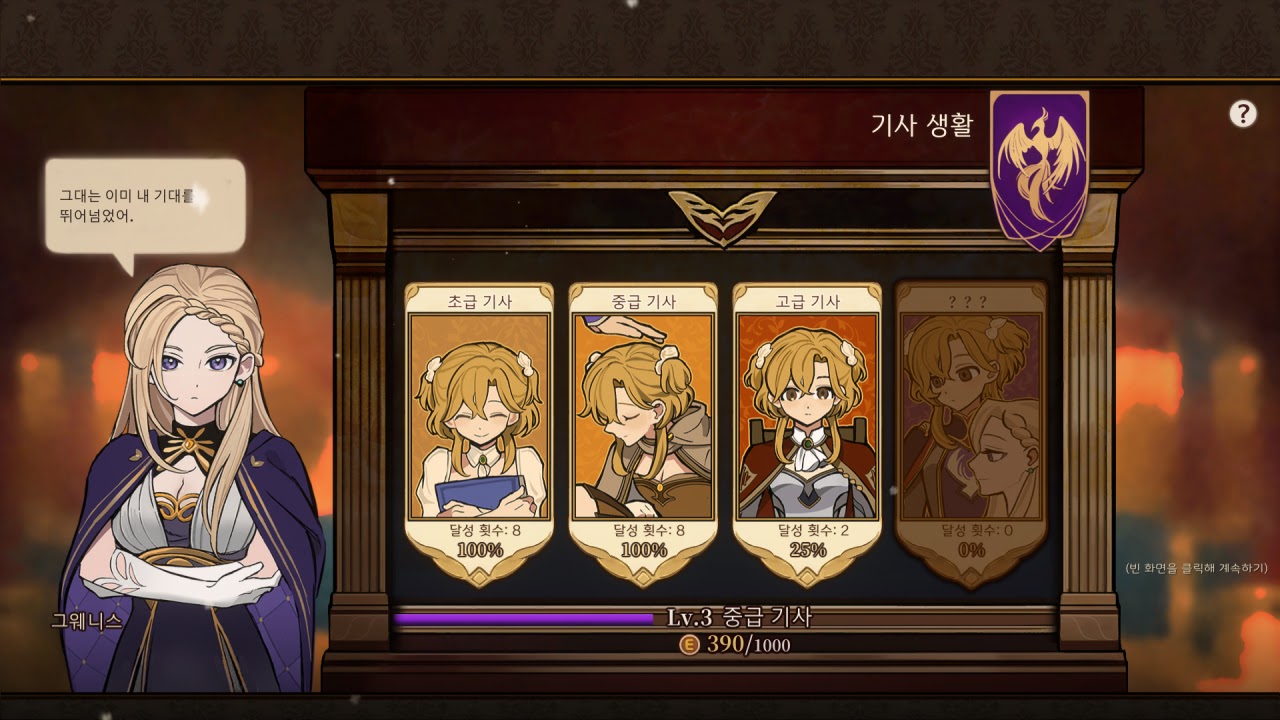Click the 25% completion on 고급 기사 card

[807, 550]
